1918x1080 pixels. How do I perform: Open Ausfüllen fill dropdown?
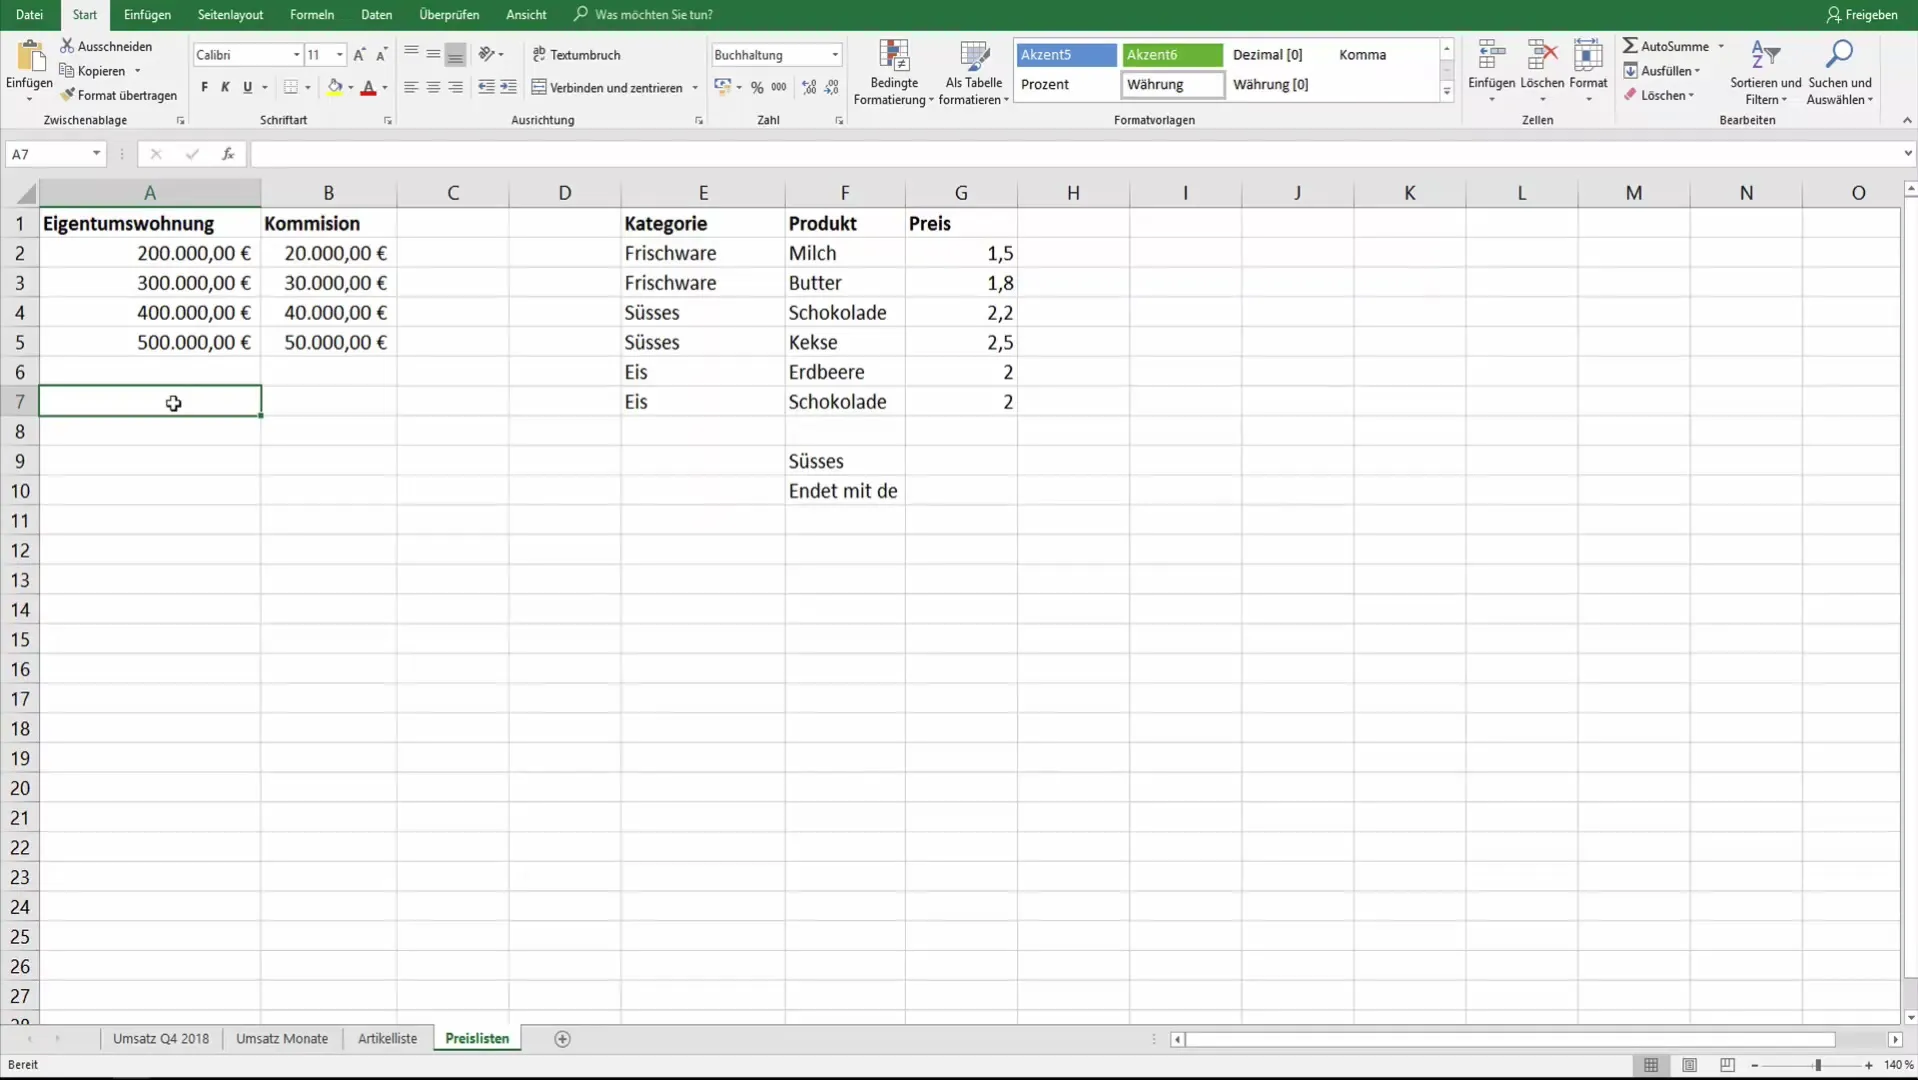pos(1661,71)
